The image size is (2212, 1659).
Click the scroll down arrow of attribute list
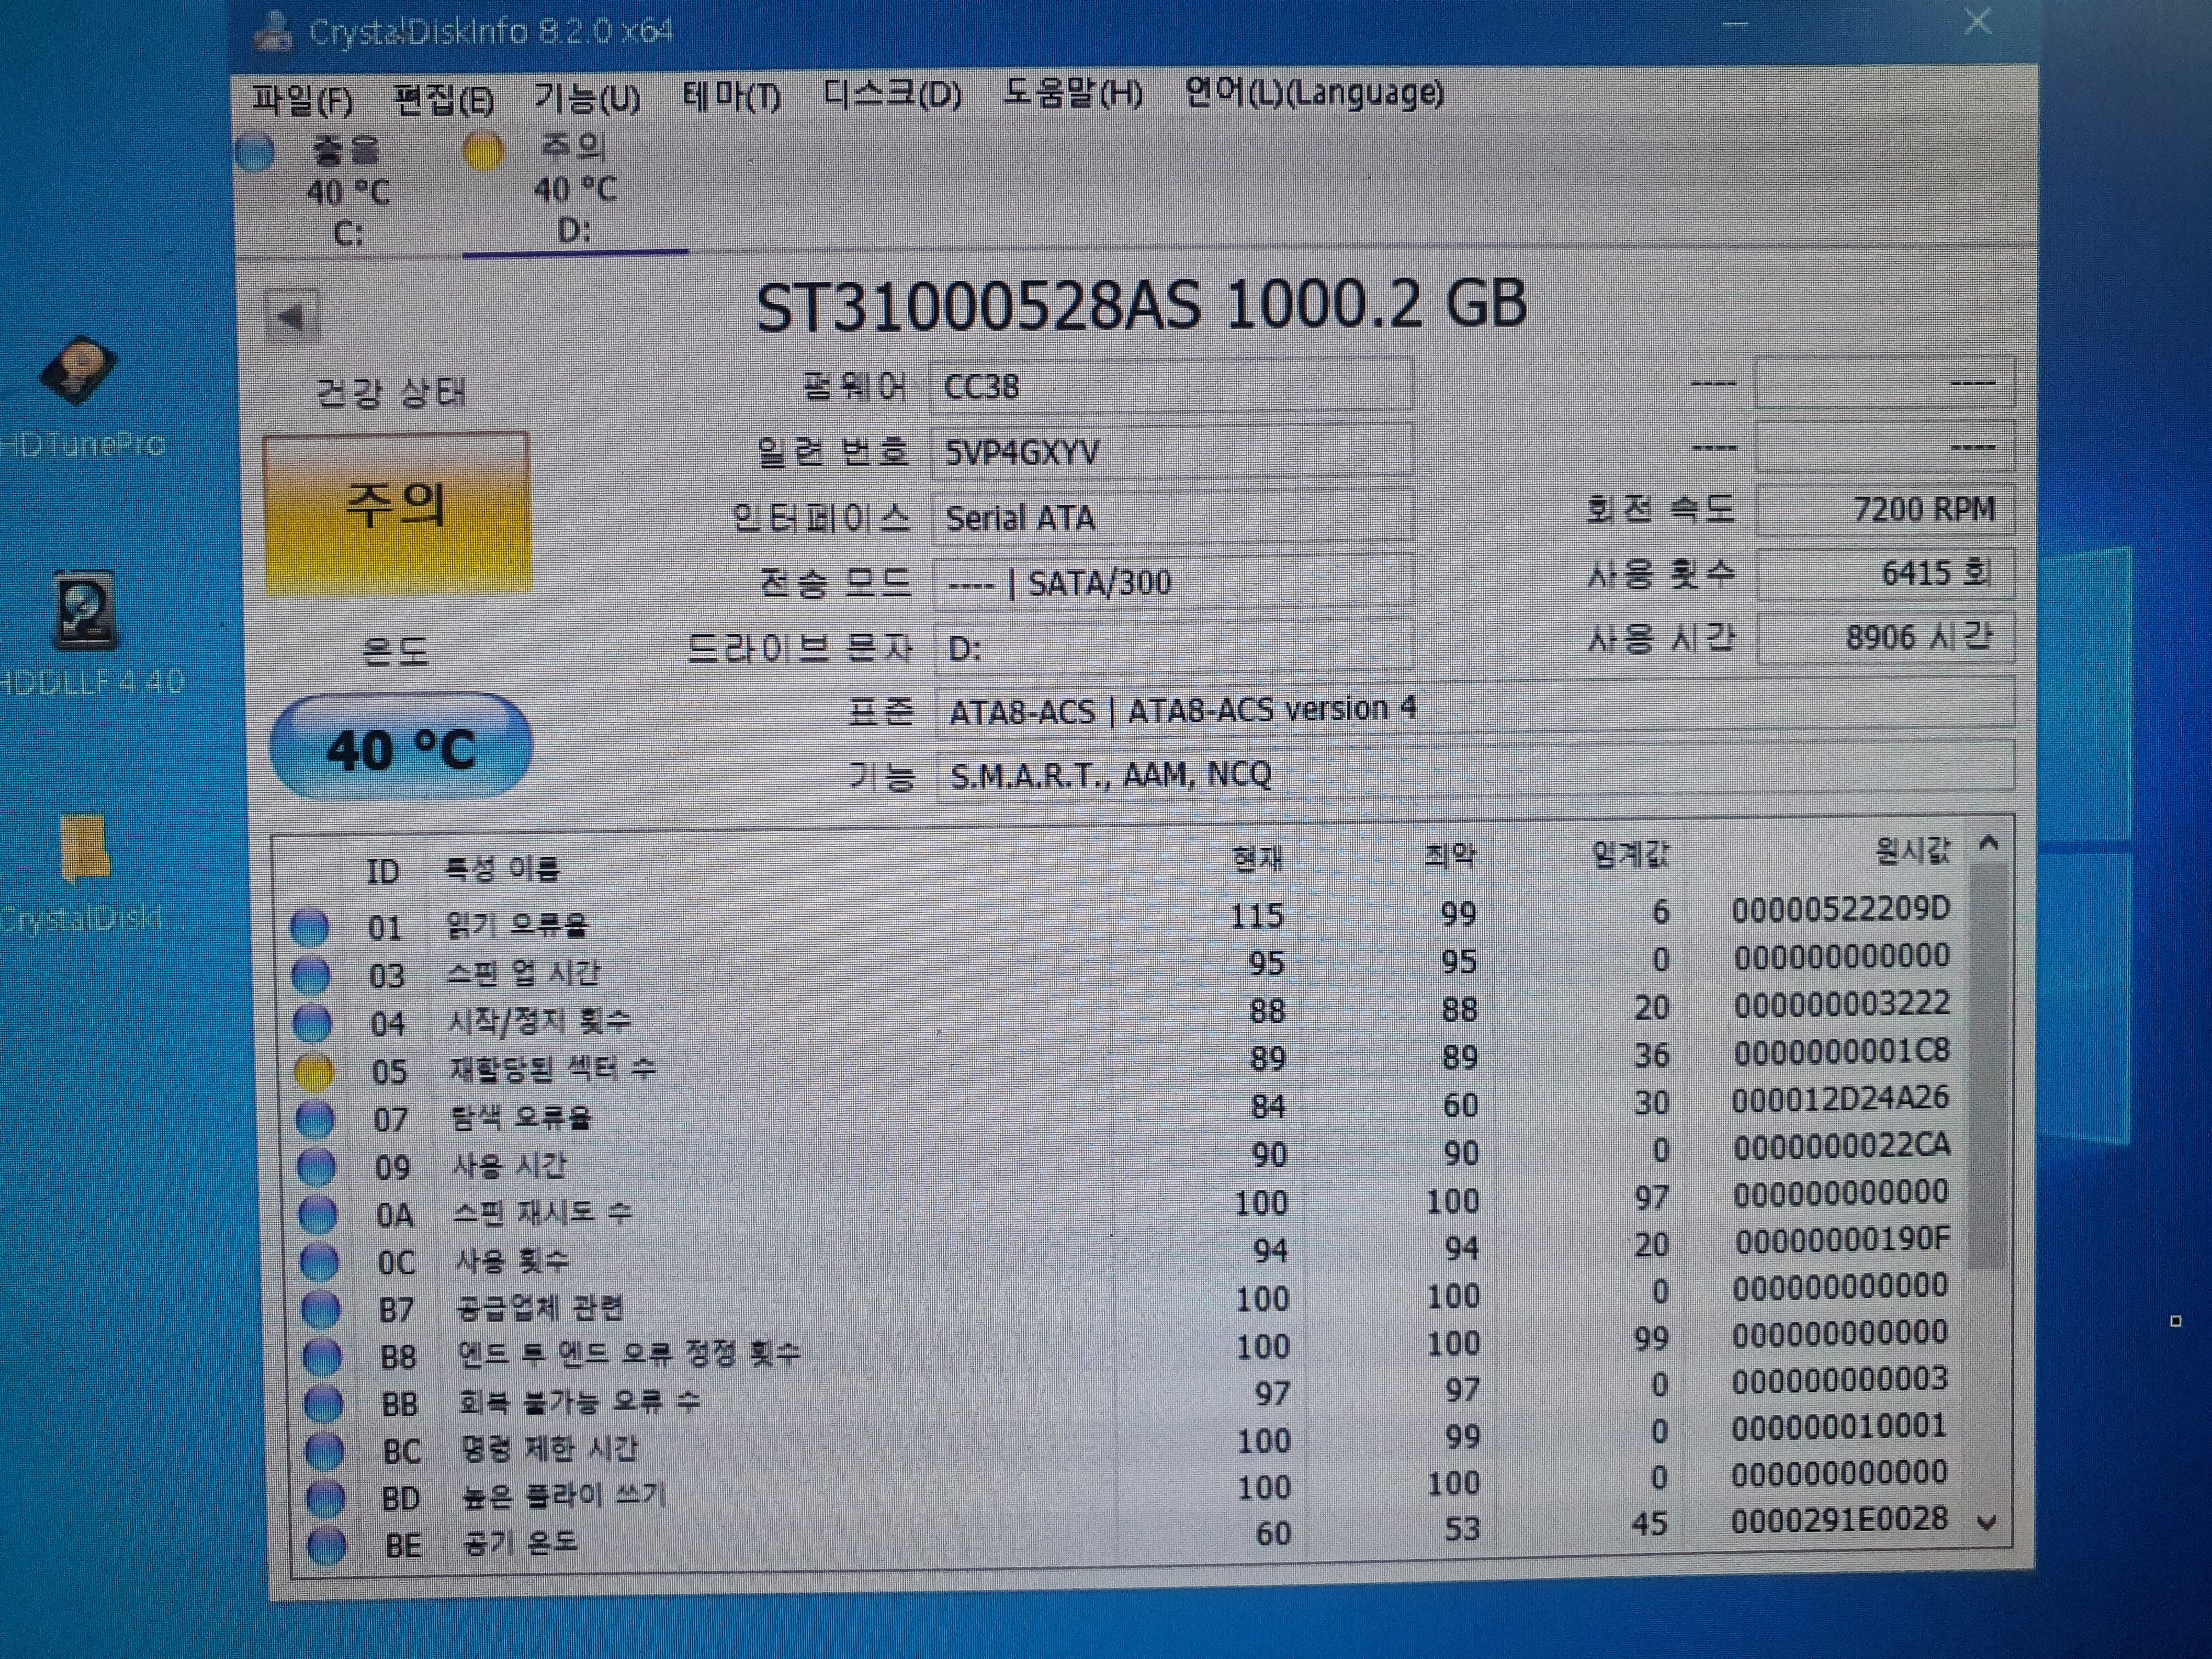[x=1987, y=1524]
